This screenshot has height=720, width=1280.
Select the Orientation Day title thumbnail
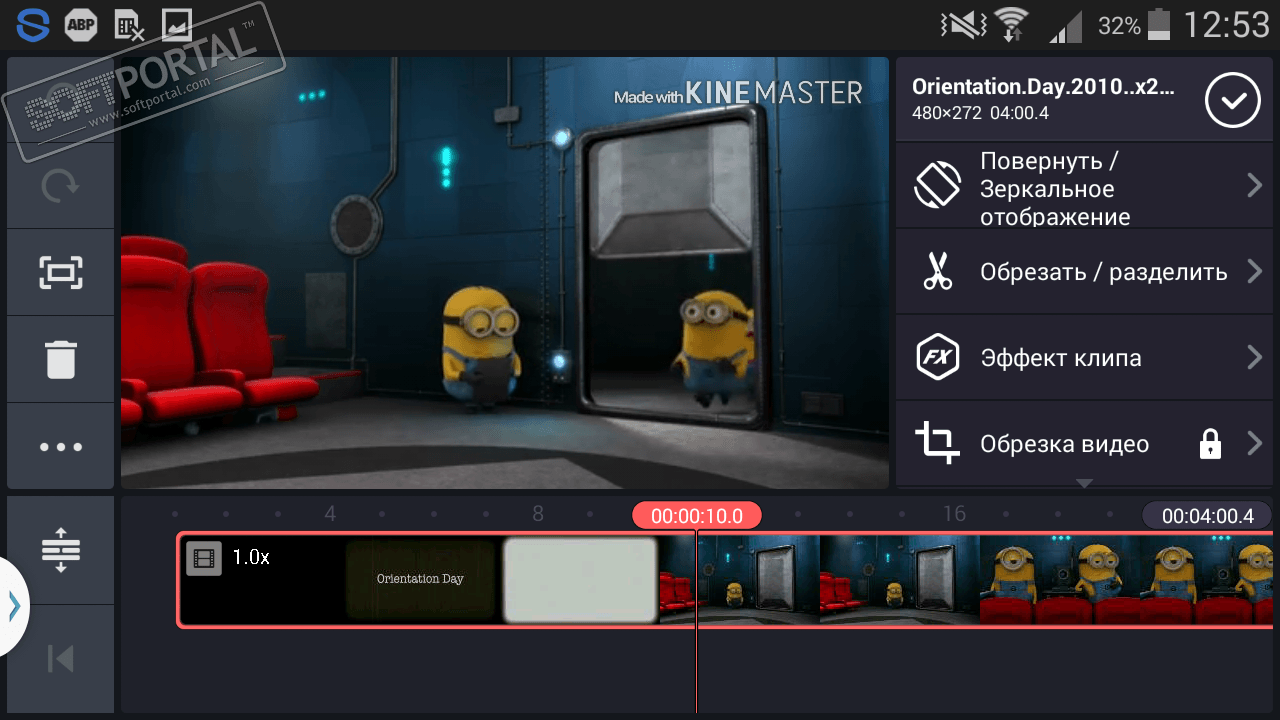(421, 579)
